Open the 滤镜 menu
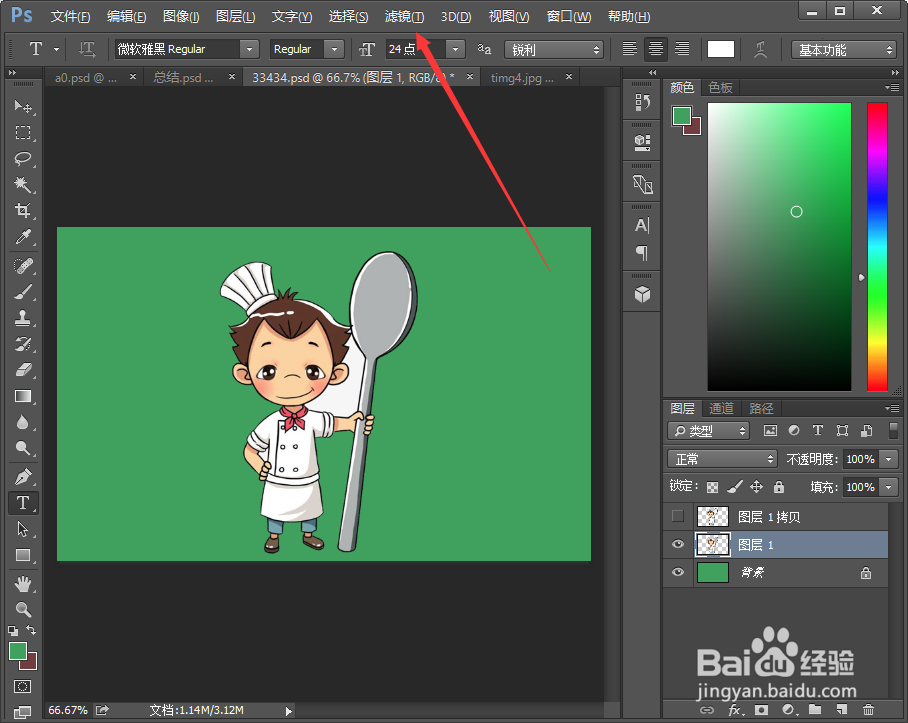This screenshot has width=908, height=723. [x=404, y=17]
